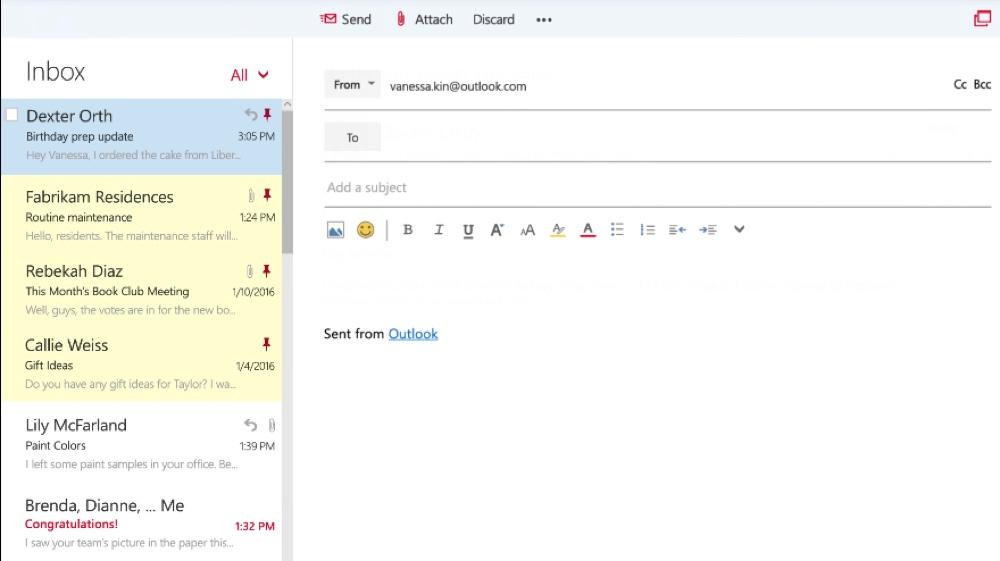This screenshot has width=1000, height=561.
Task: Click reply arrow icon on Dexter Orth email
Action: tap(251, 115)
